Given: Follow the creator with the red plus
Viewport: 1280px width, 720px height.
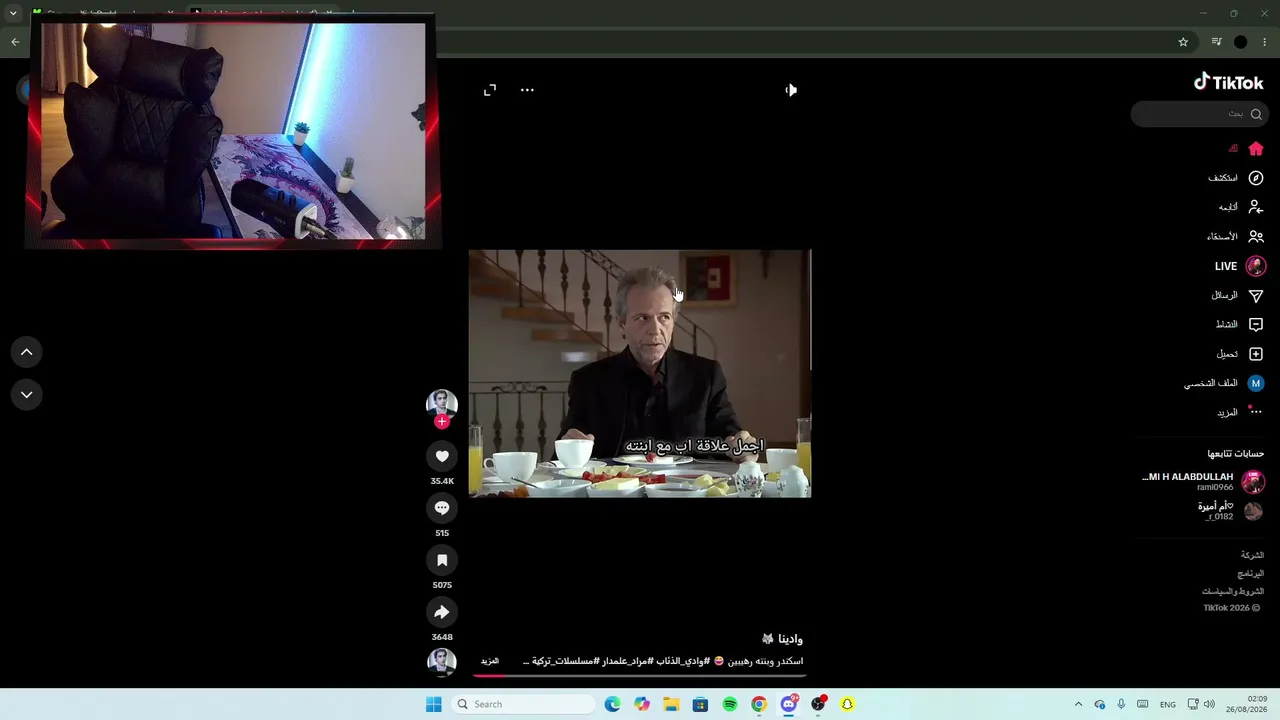Looking at the screenshot, I should pos(442,422).
